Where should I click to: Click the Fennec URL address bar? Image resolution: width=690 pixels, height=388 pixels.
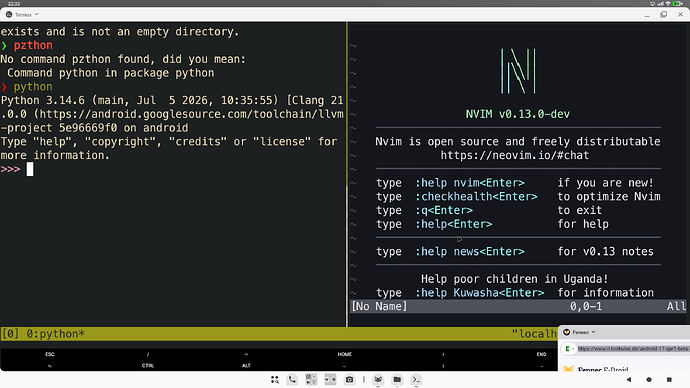pyautogui.click(x=633, y=348)
